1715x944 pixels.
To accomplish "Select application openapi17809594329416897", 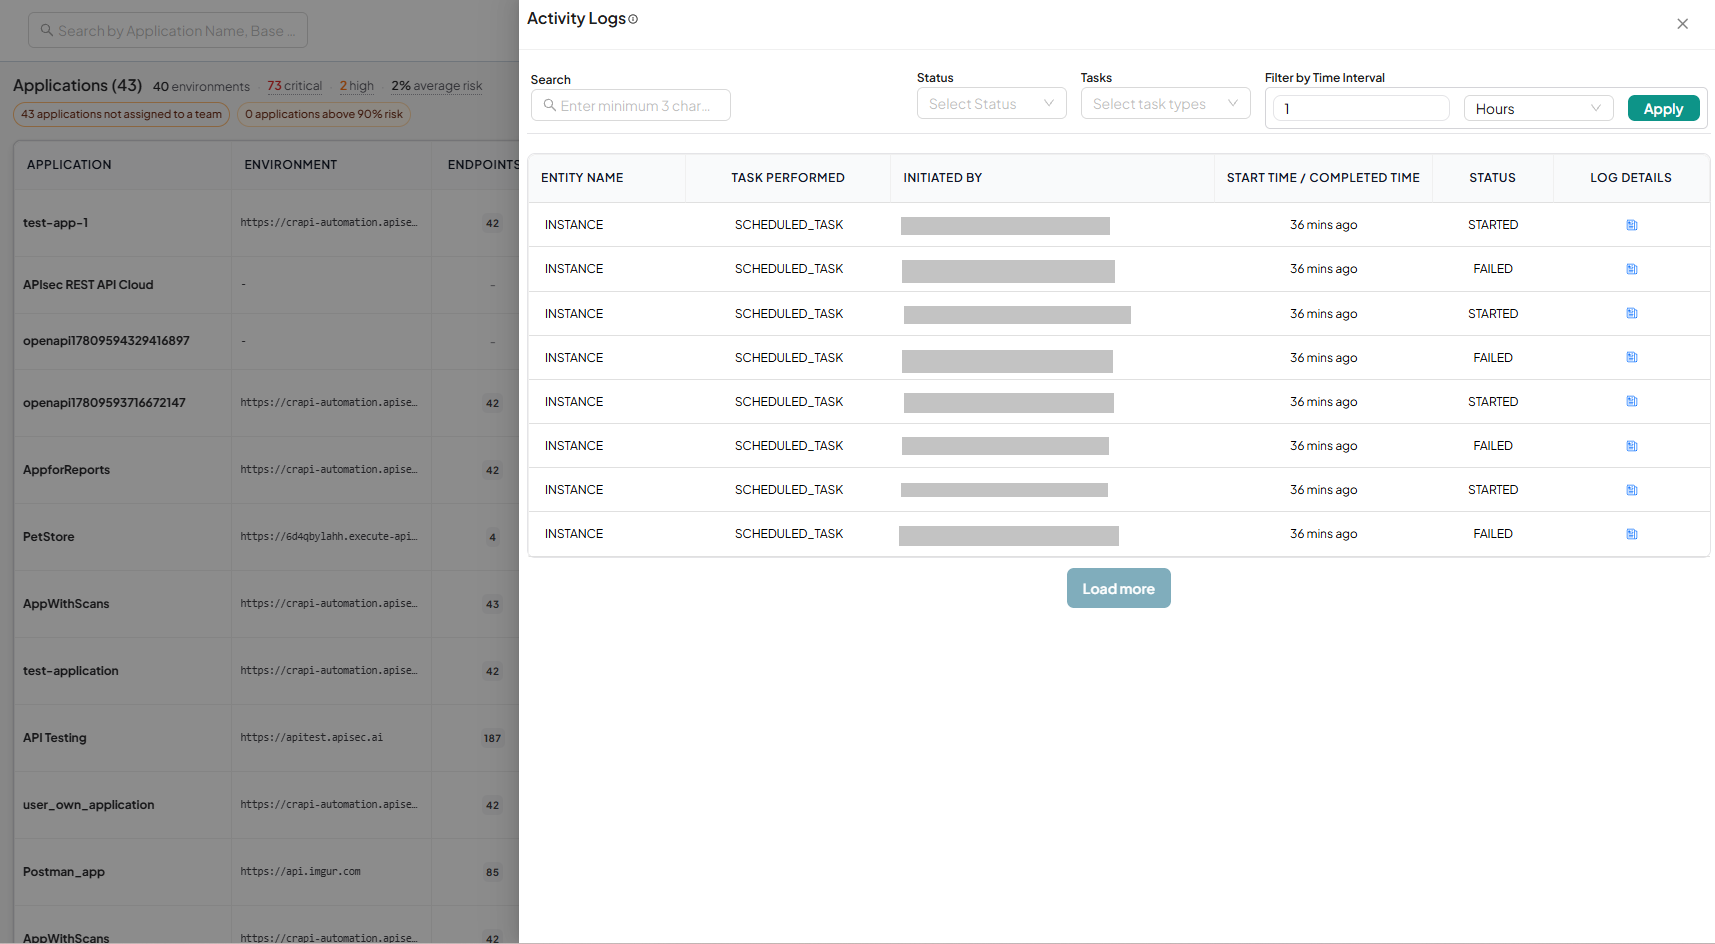I will [106, 341].
